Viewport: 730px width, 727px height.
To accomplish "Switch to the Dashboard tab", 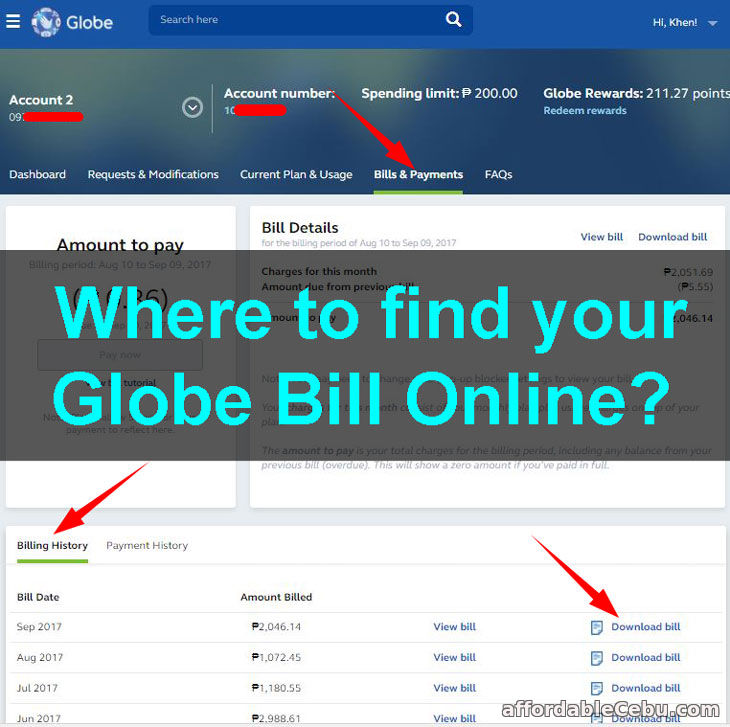I will coord(37,174).
